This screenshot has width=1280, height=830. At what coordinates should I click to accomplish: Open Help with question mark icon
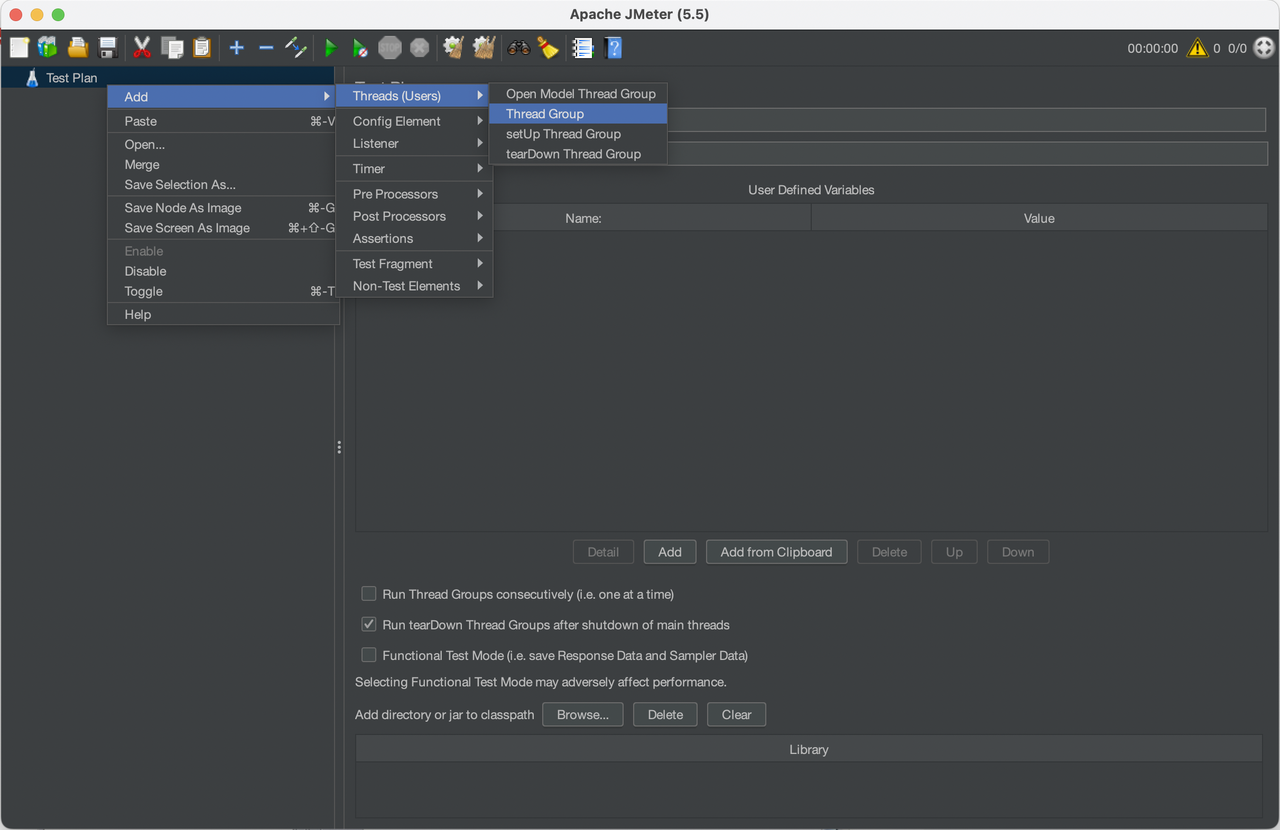pos(613,47)
